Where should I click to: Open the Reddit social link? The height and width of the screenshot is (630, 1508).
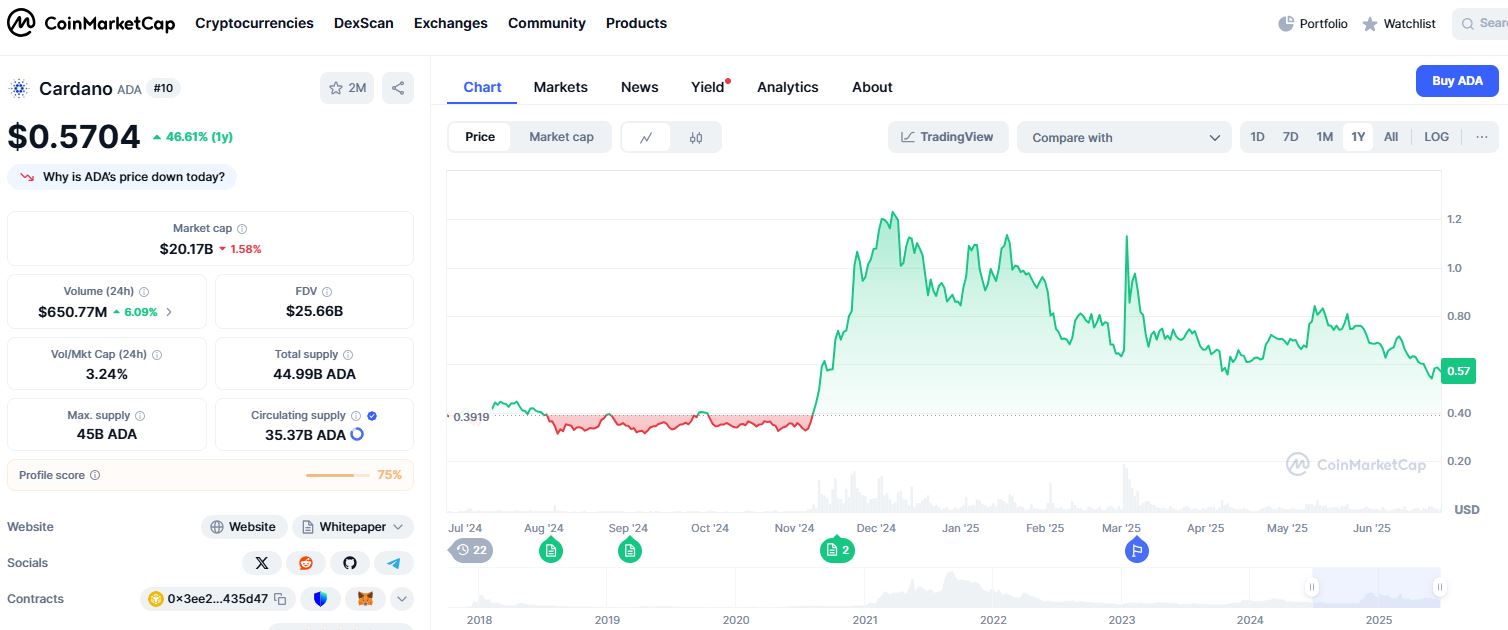point(306,563)
